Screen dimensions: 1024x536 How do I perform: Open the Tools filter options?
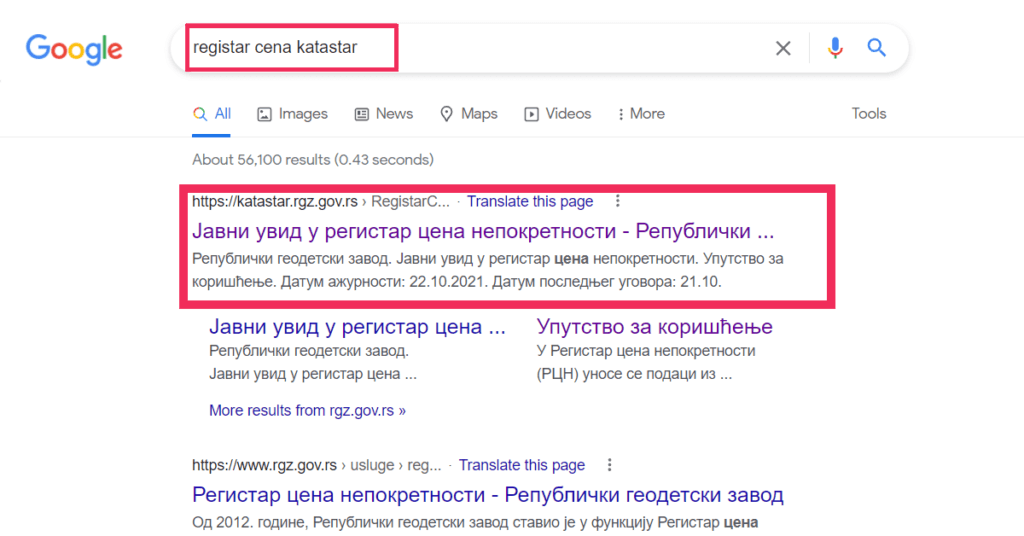(x=869, y=114)
